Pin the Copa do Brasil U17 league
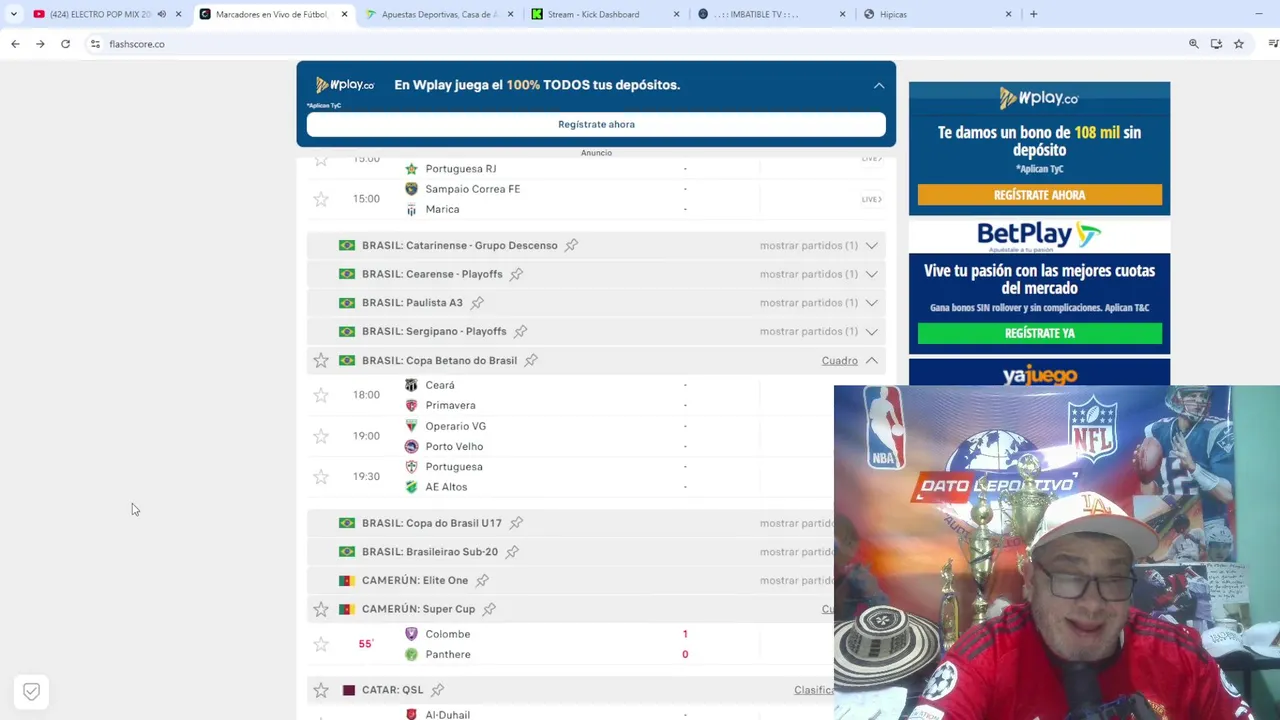 [x=516, y=523]
